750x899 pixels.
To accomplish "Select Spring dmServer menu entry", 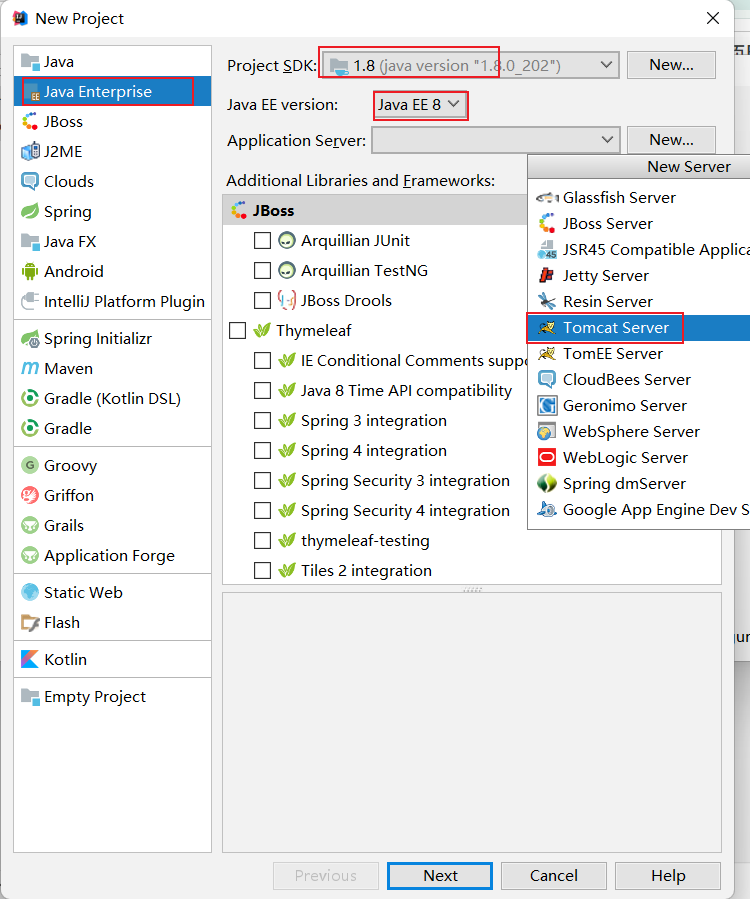I will point(638,484).
